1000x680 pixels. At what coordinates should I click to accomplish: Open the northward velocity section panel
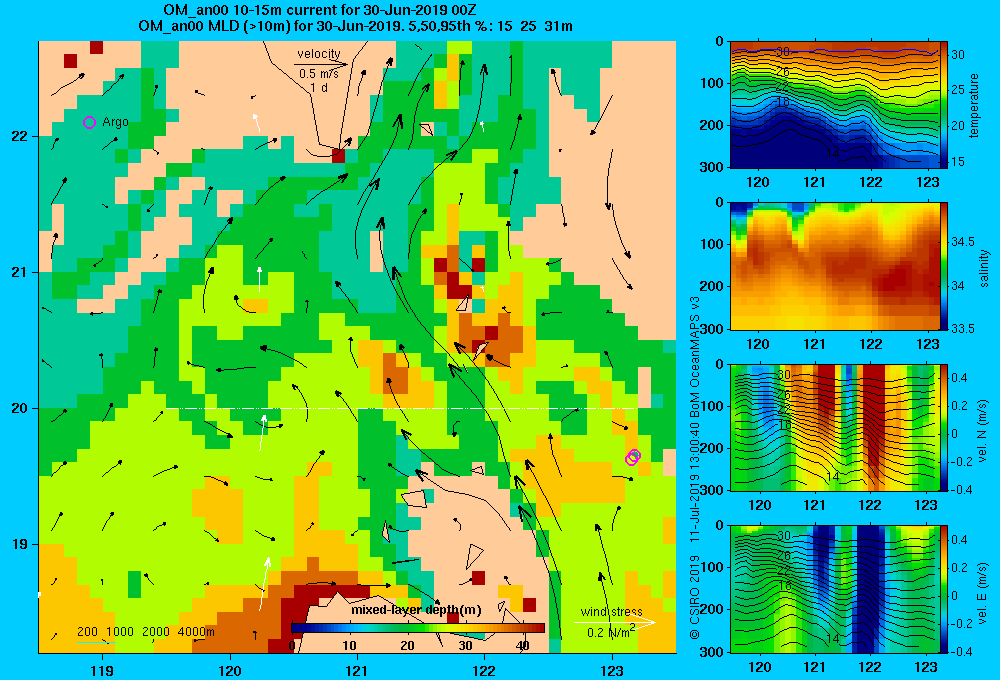click(834, 427)
